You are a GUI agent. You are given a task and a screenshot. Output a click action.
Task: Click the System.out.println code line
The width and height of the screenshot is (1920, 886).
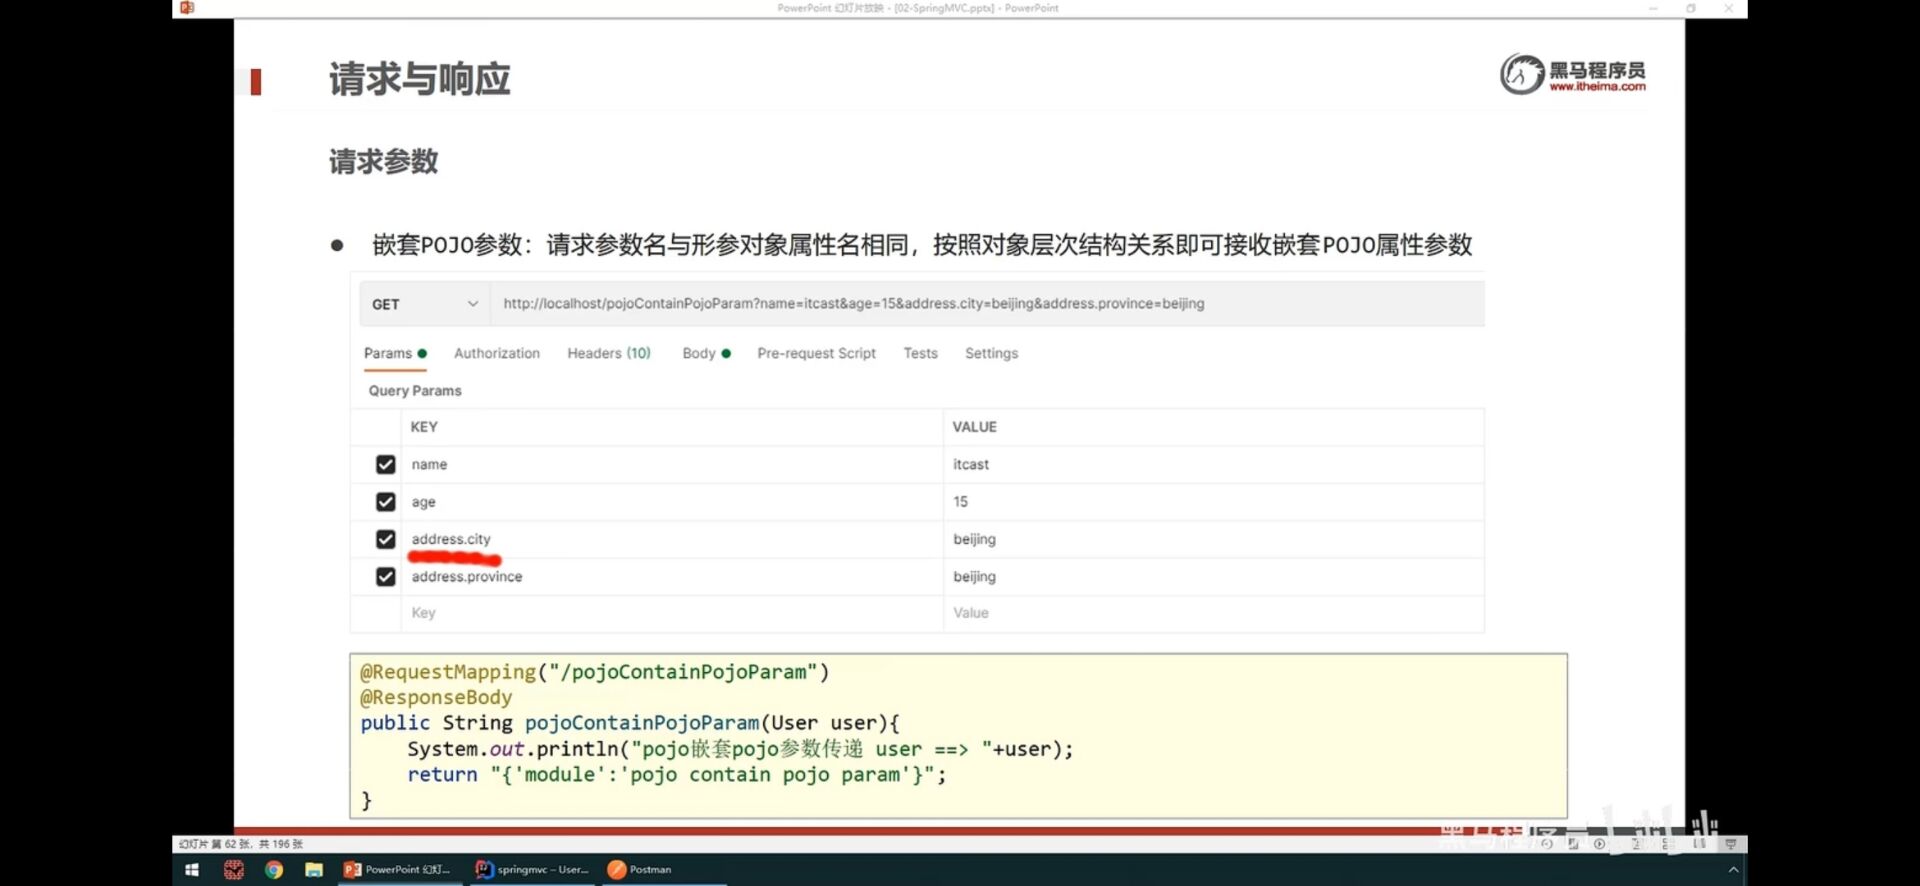coord(740,749)
